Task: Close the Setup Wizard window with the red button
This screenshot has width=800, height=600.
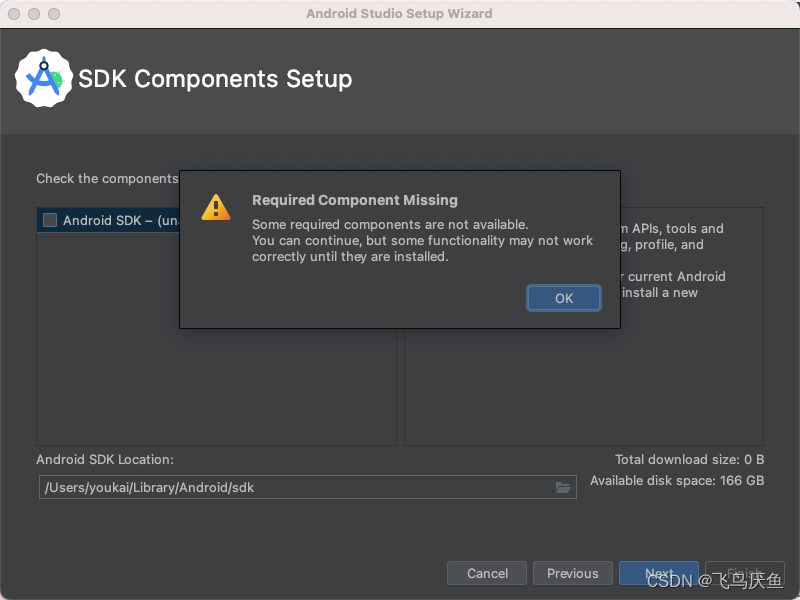Action: click(x=14, y=14)
